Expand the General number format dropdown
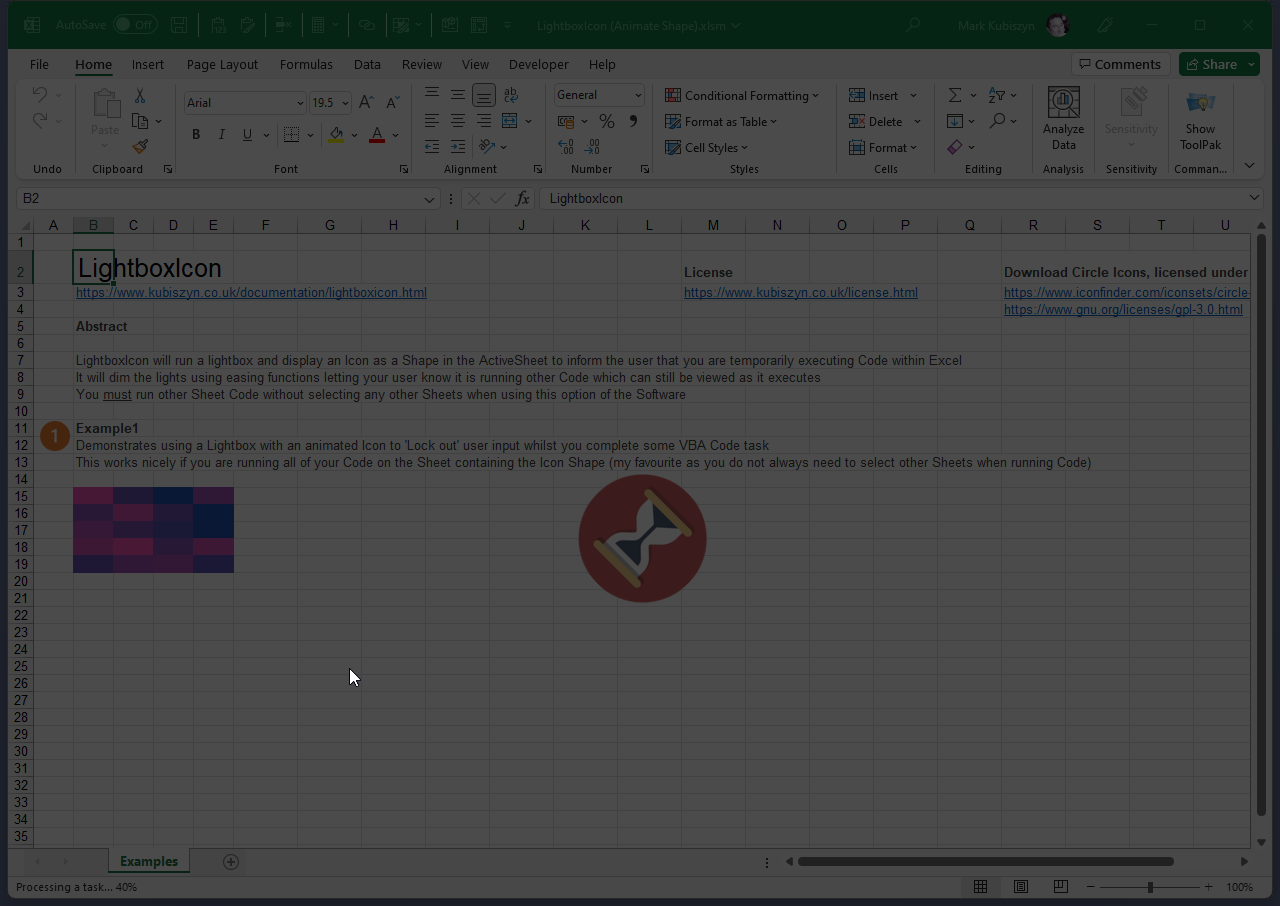The height and width of the screenshot is (906, 1280). pyautogui.click(x=638, y=95)
